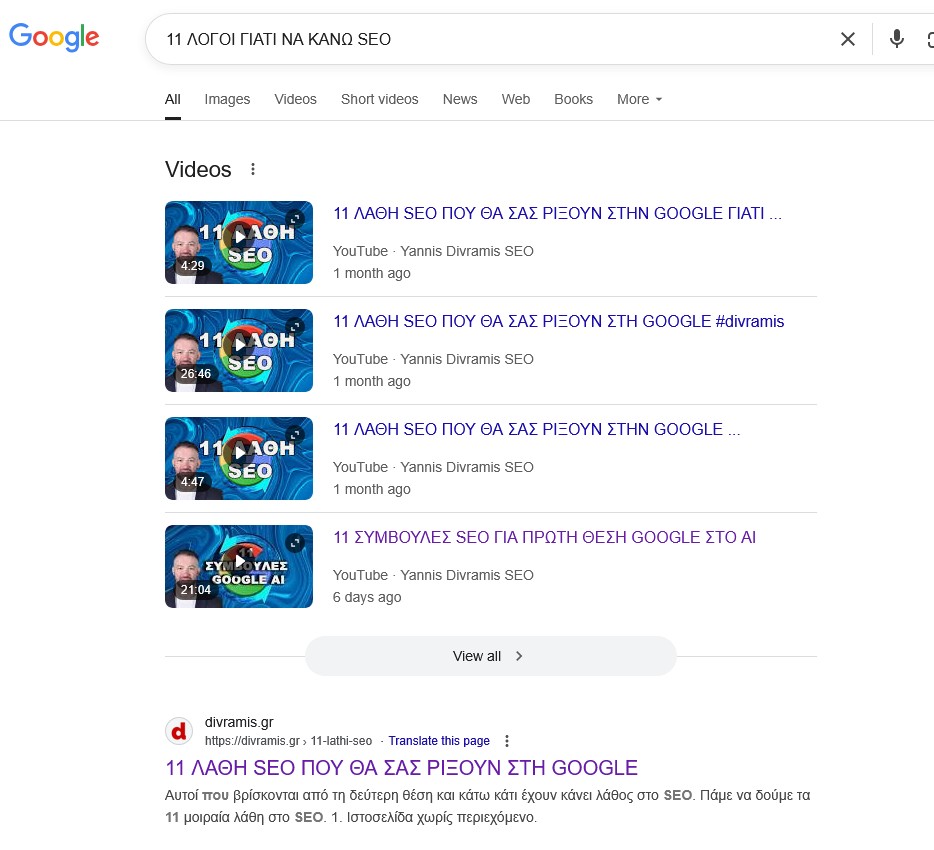Click the divramis.gr favicon icon
Image resolution: width=934 pixels, height=850 pixels.
tap(179, 731)
